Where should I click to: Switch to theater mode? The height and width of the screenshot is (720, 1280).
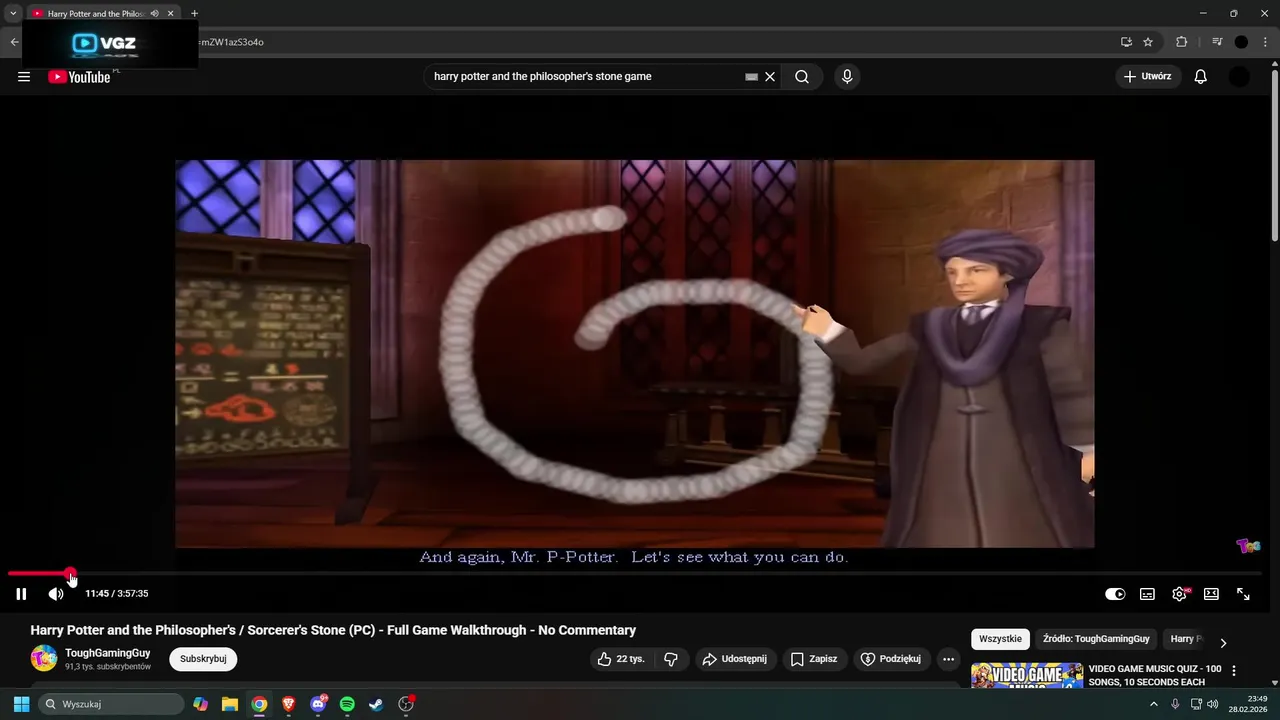(1211, 594)
